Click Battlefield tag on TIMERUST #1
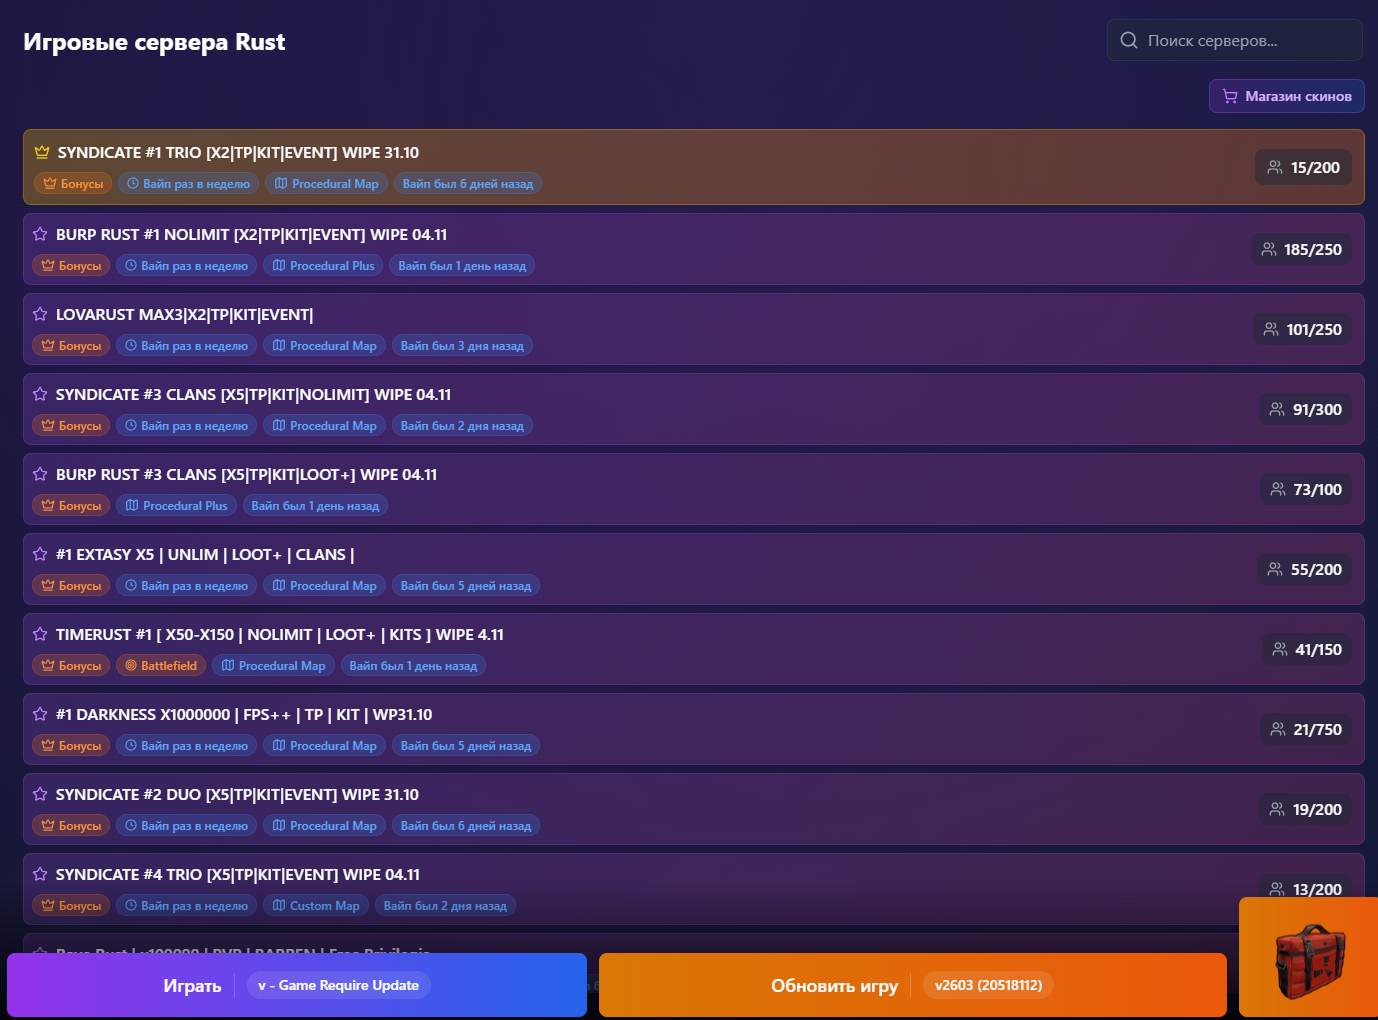 [160, 666]
